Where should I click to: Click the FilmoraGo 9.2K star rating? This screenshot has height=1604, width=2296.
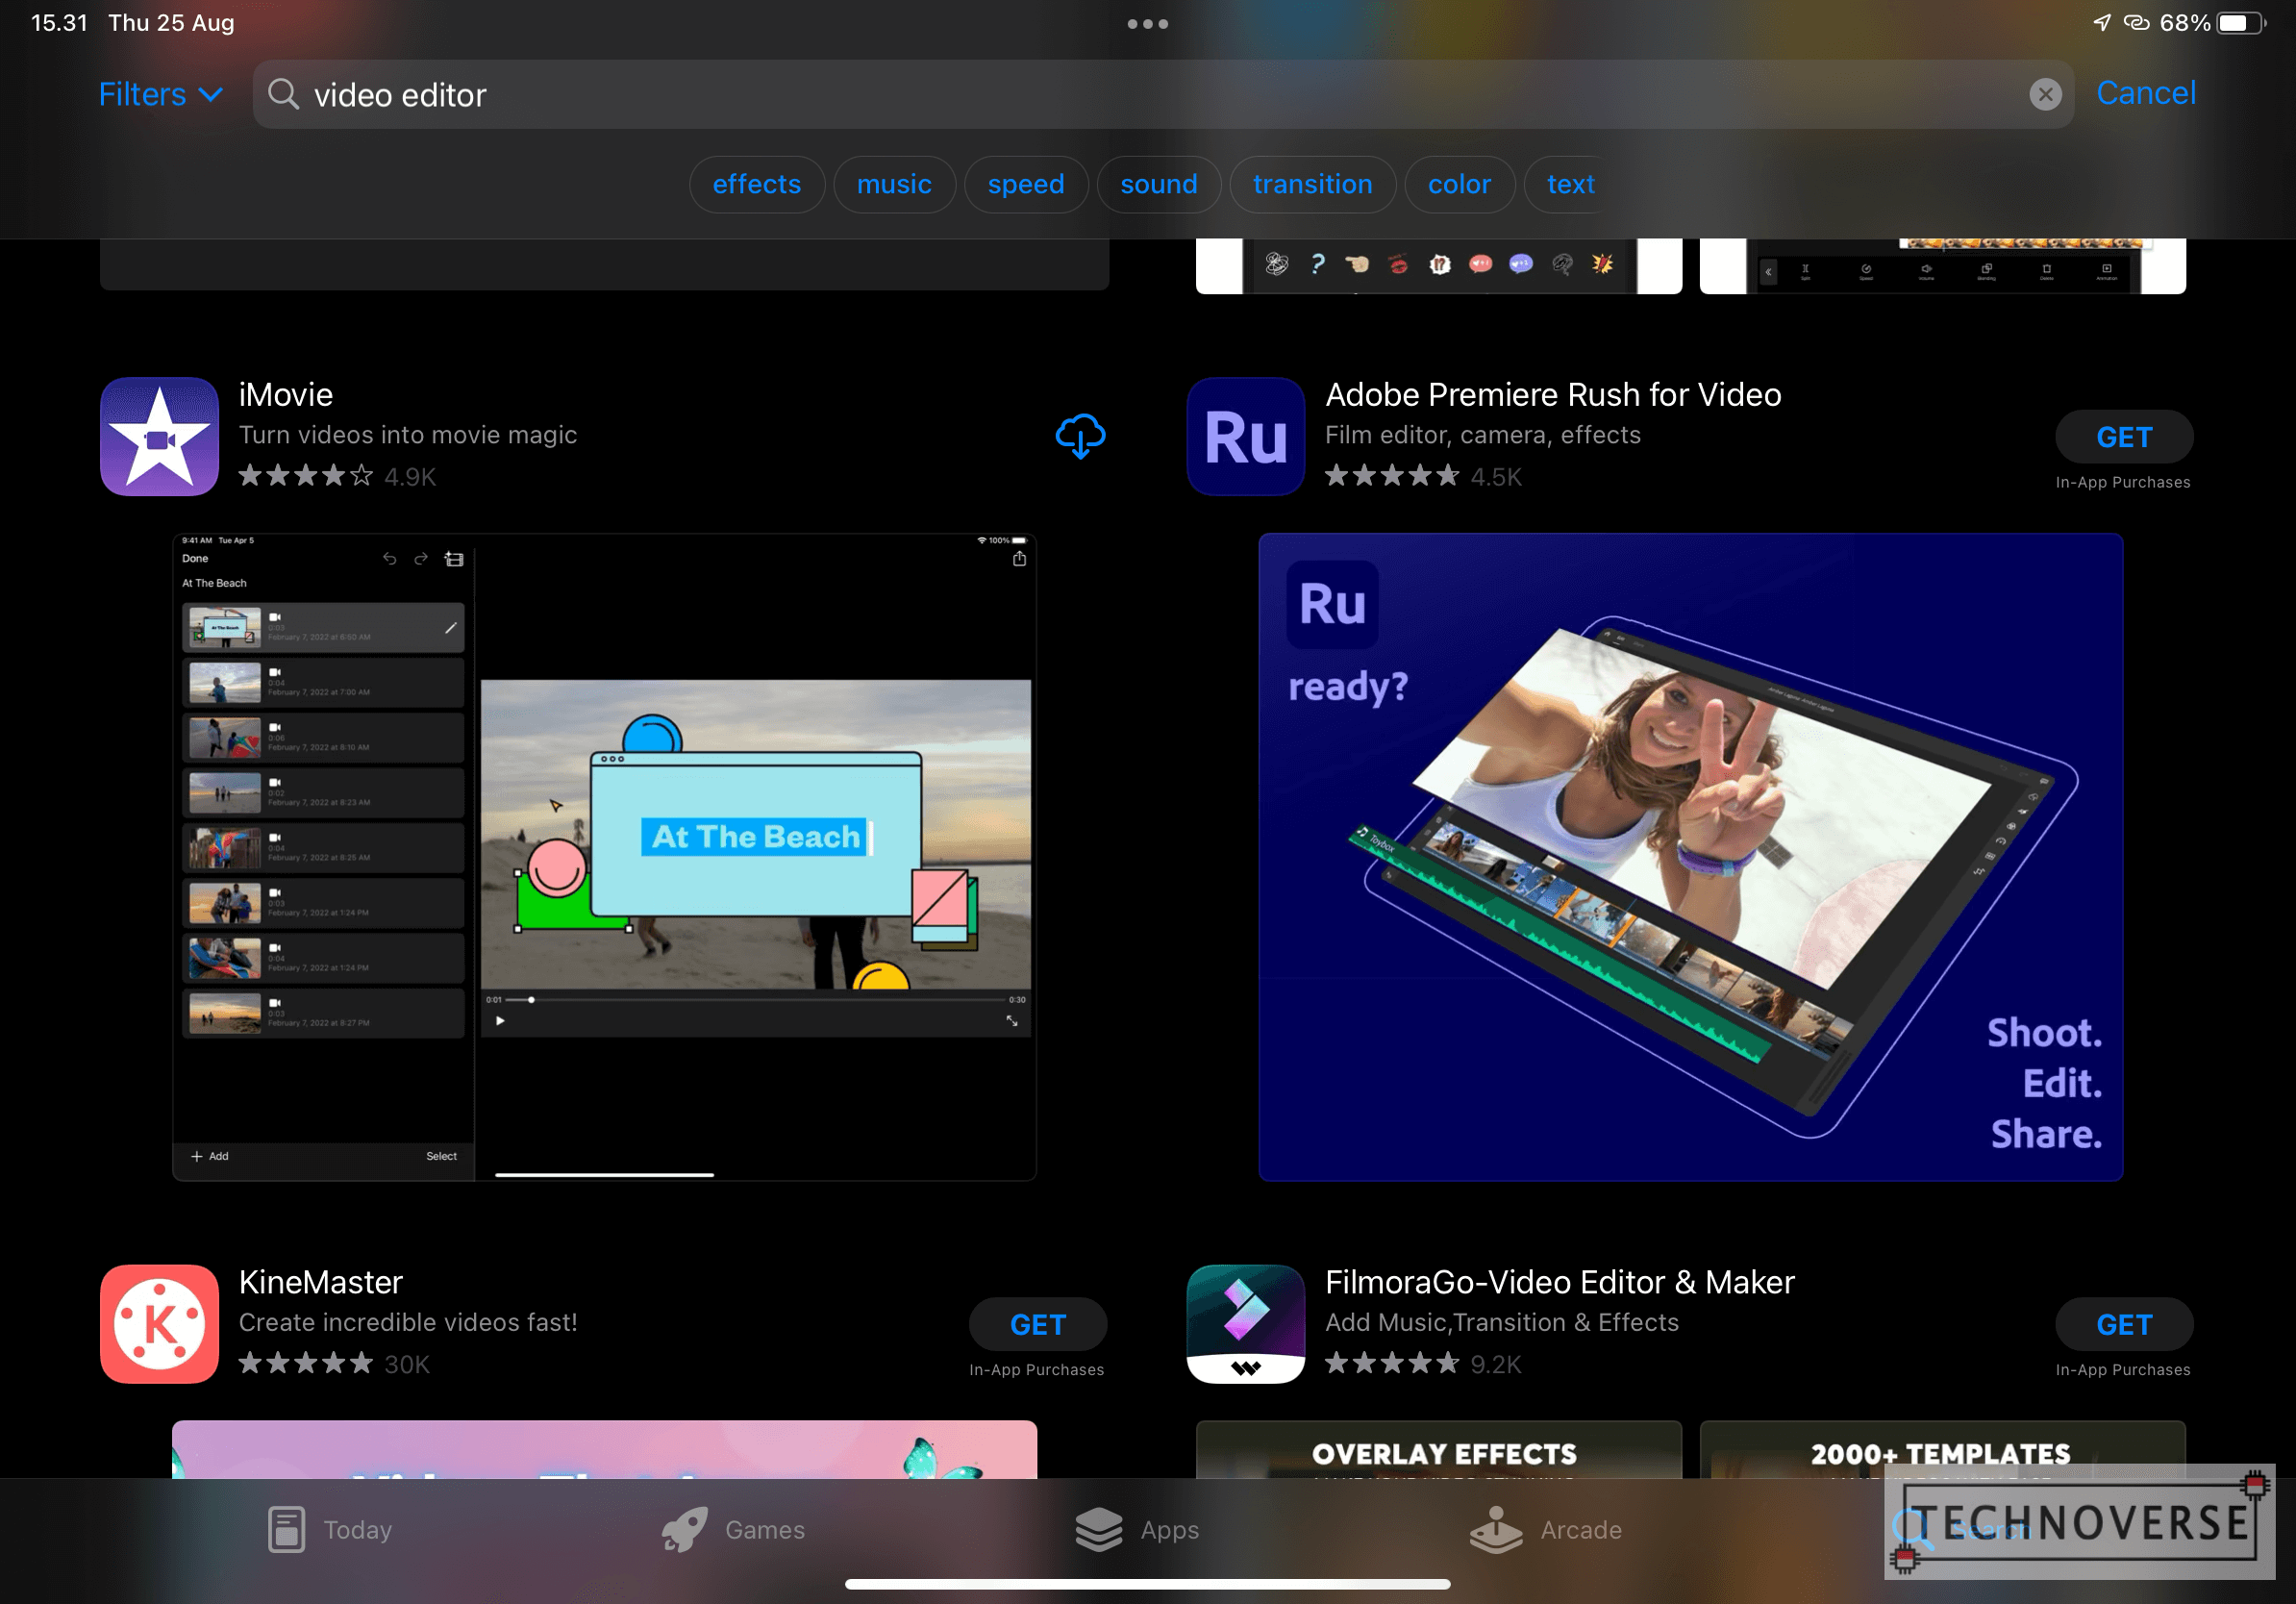[1423, 1364]
